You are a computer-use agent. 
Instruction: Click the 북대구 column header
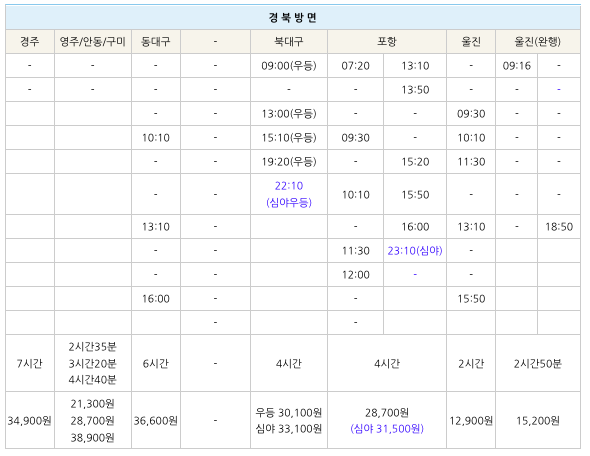(x=289, y=41)
